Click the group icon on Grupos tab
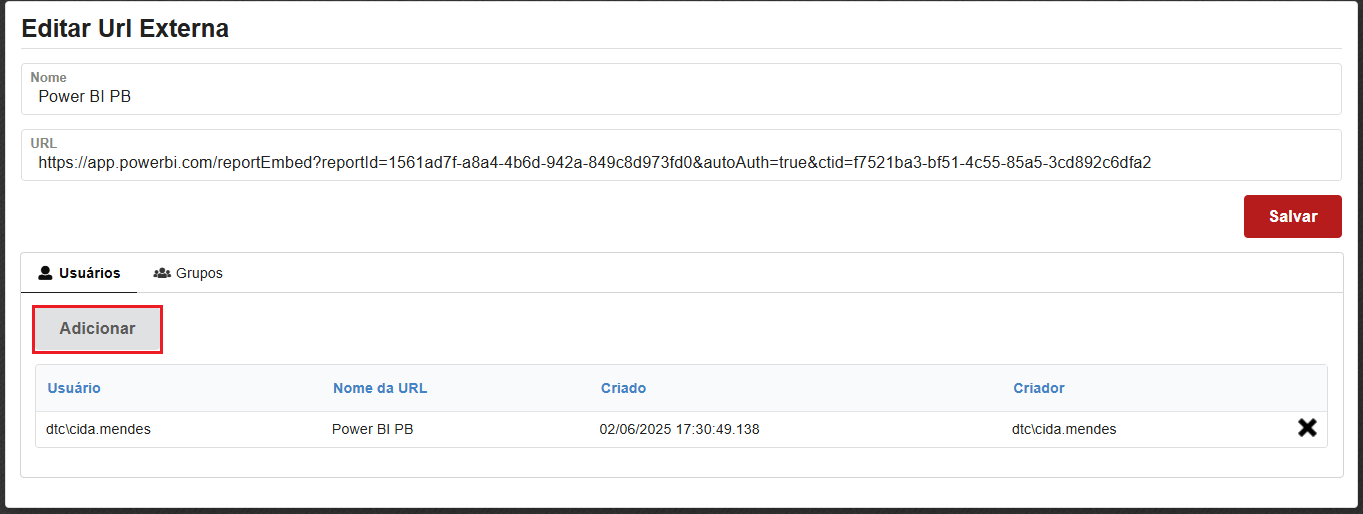The image size is (1363, 514). pyautogui.click(x=162, y=273)
